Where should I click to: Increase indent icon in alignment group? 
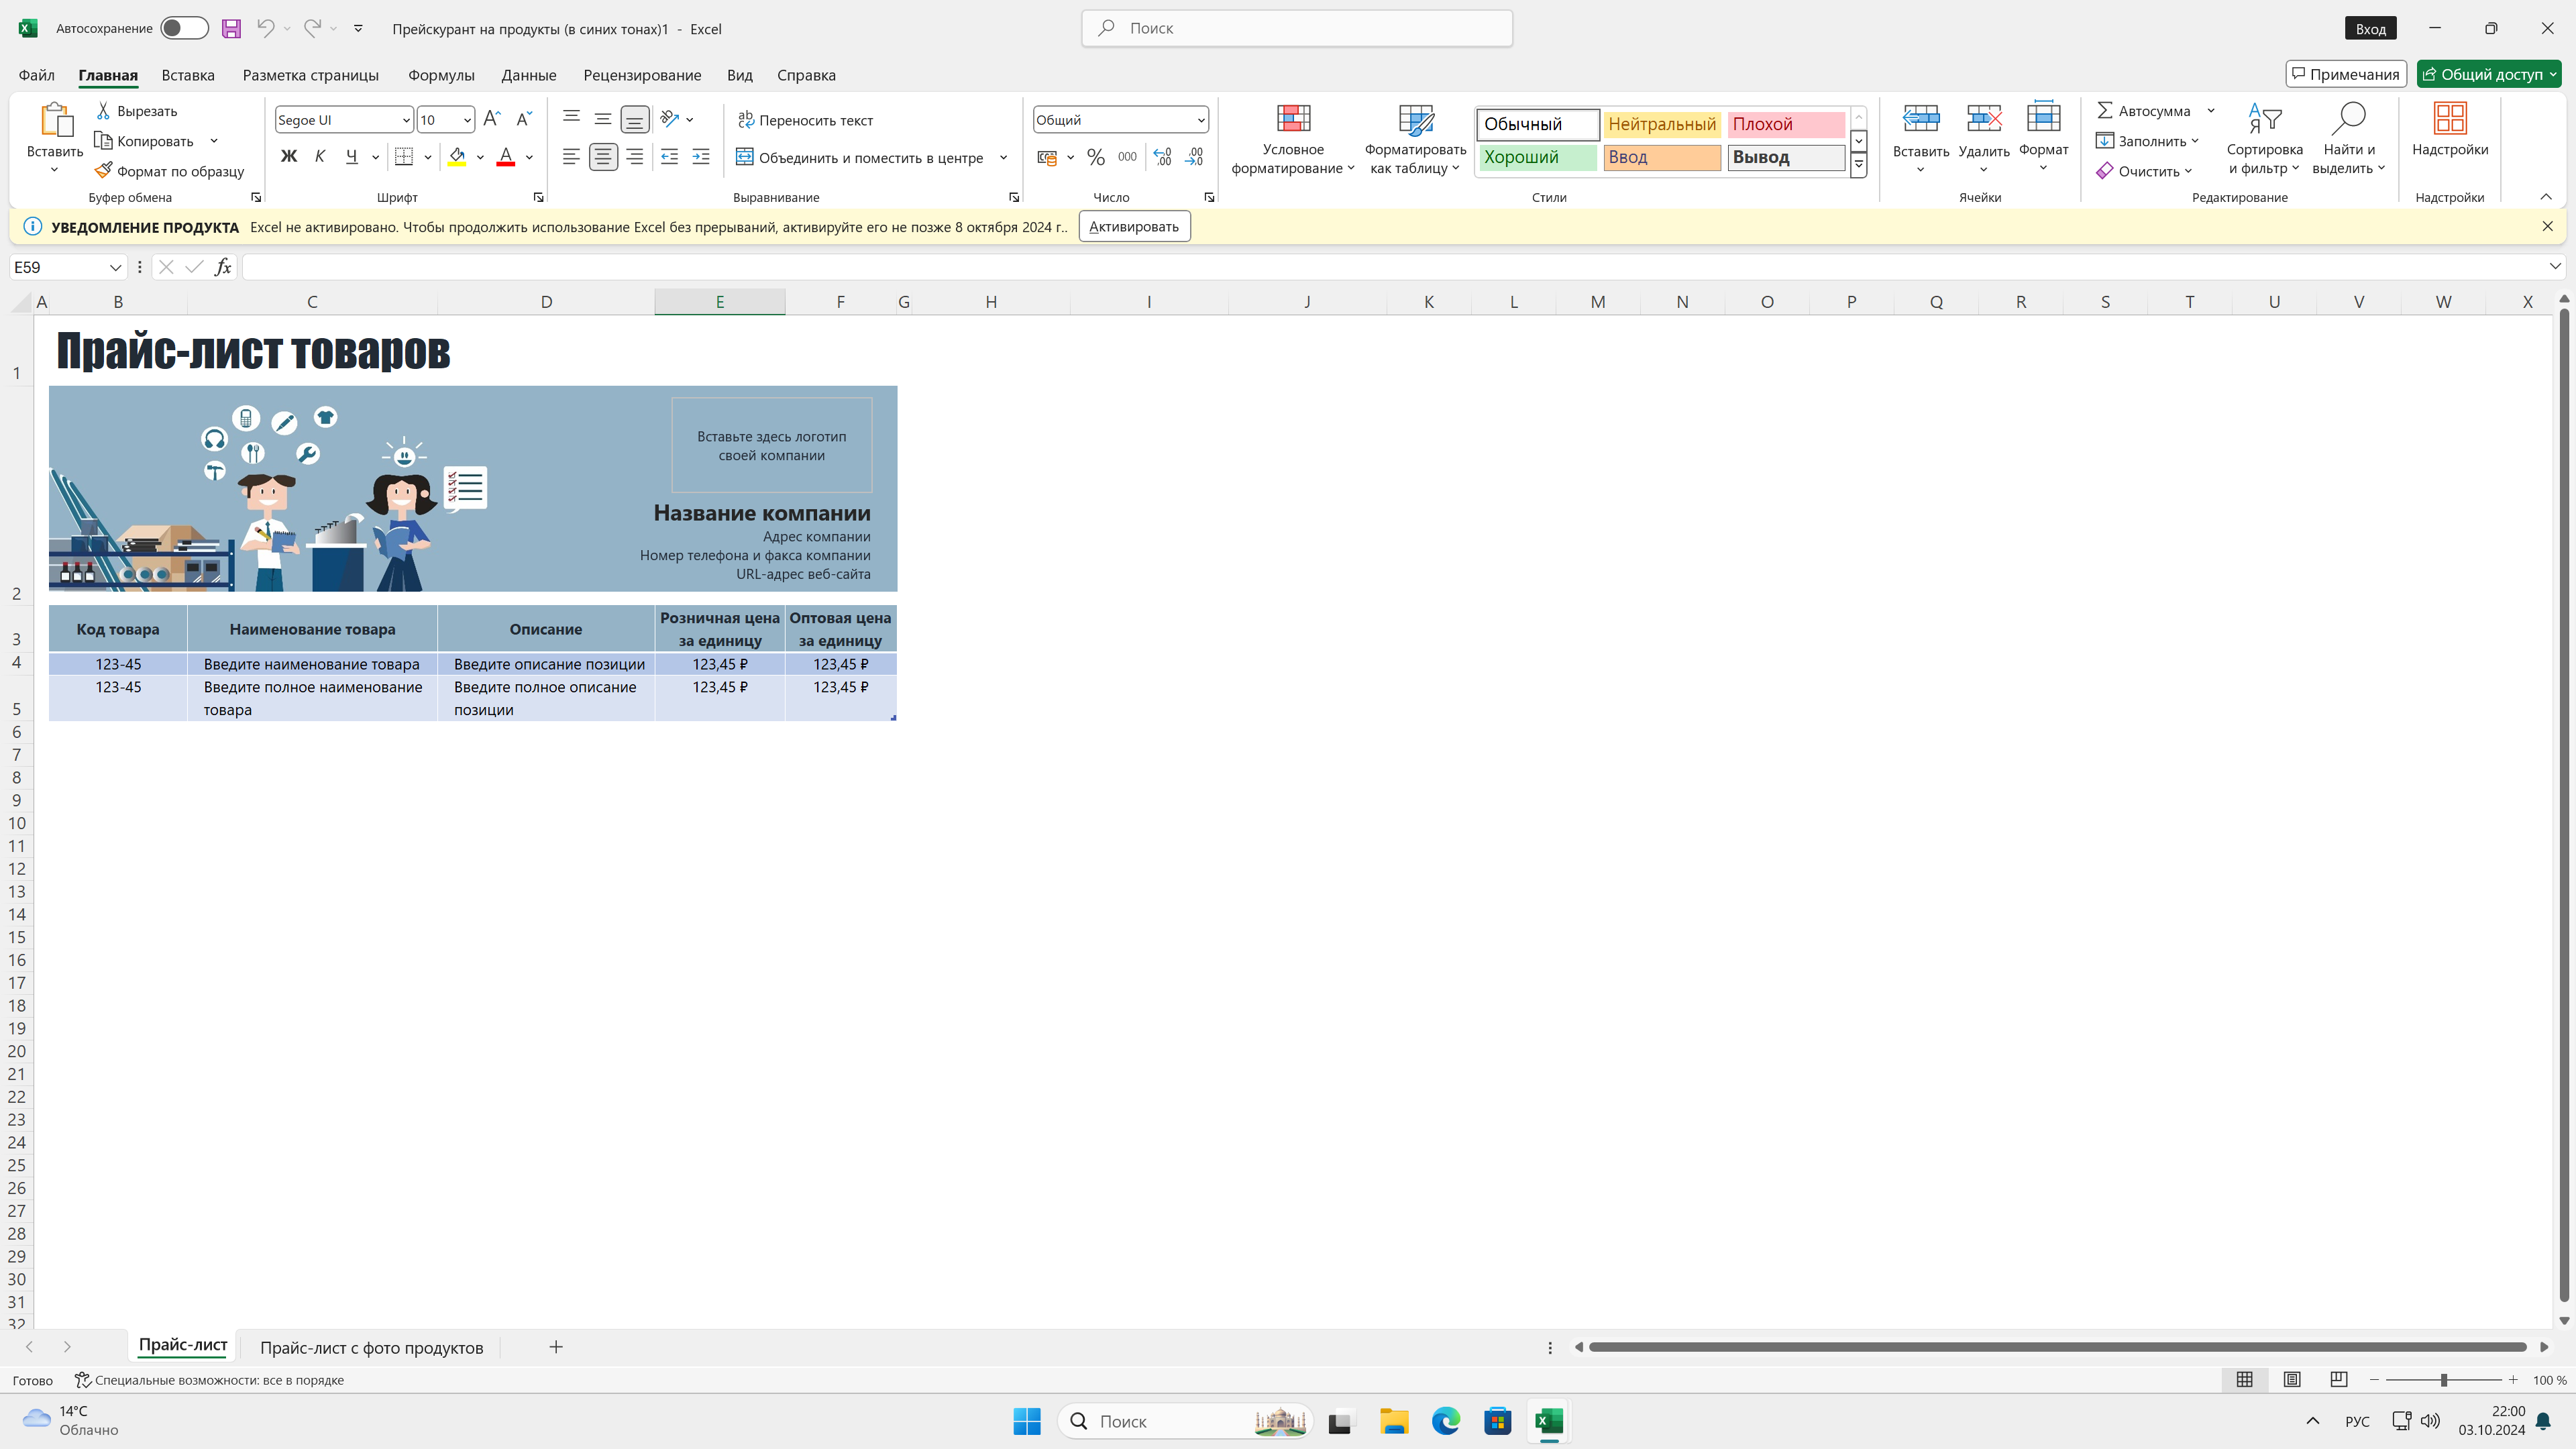click(x=701, y=157)
